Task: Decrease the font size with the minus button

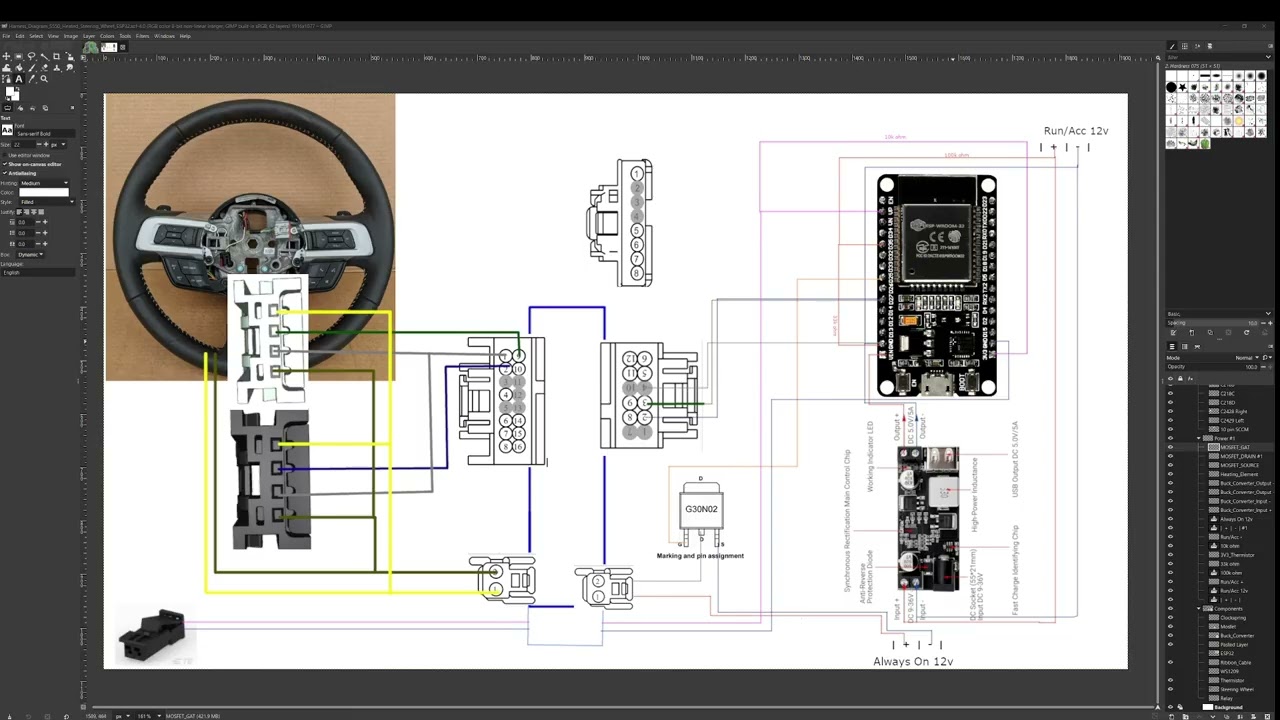Action: [x=39, y=144]
